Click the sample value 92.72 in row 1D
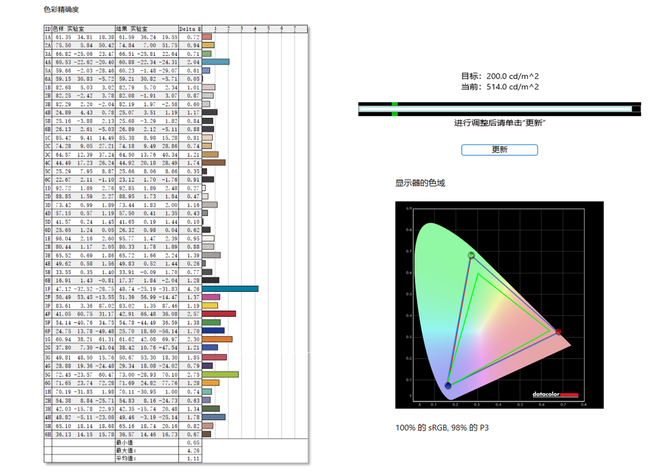Viewport: 670px width, 471px height. [x=63, y=188]
